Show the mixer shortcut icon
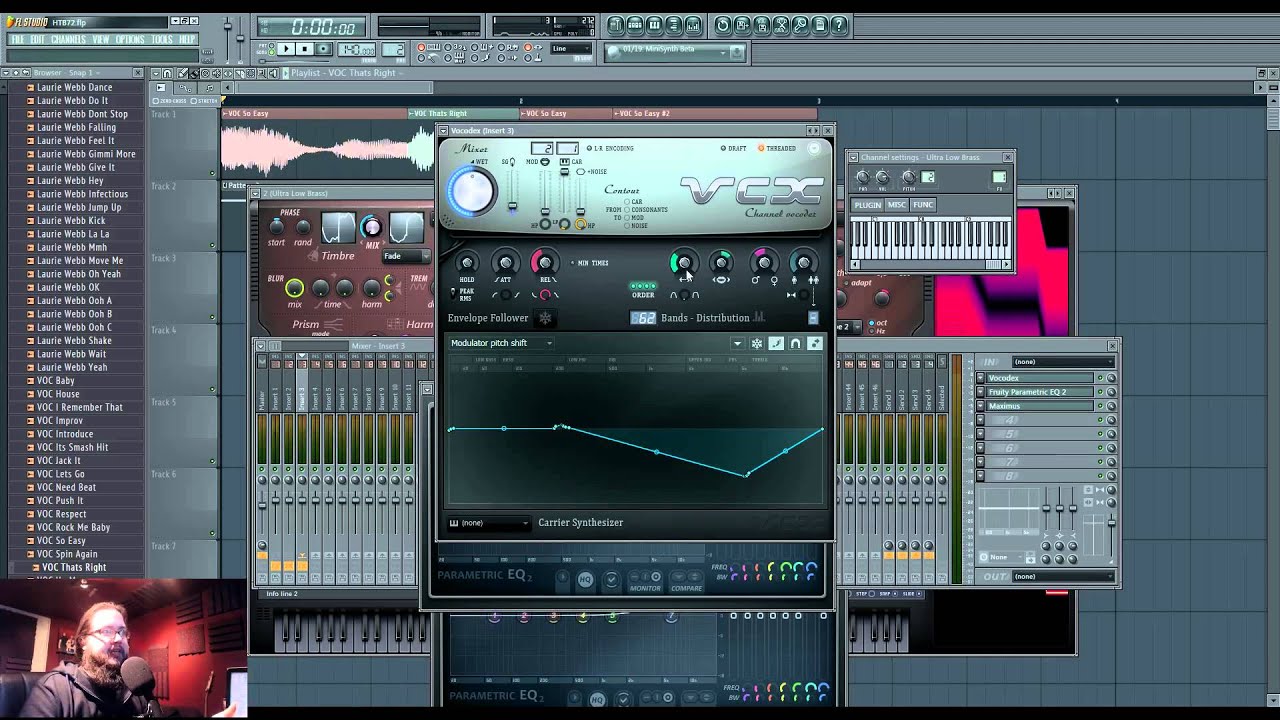 (x=693, y=25)
